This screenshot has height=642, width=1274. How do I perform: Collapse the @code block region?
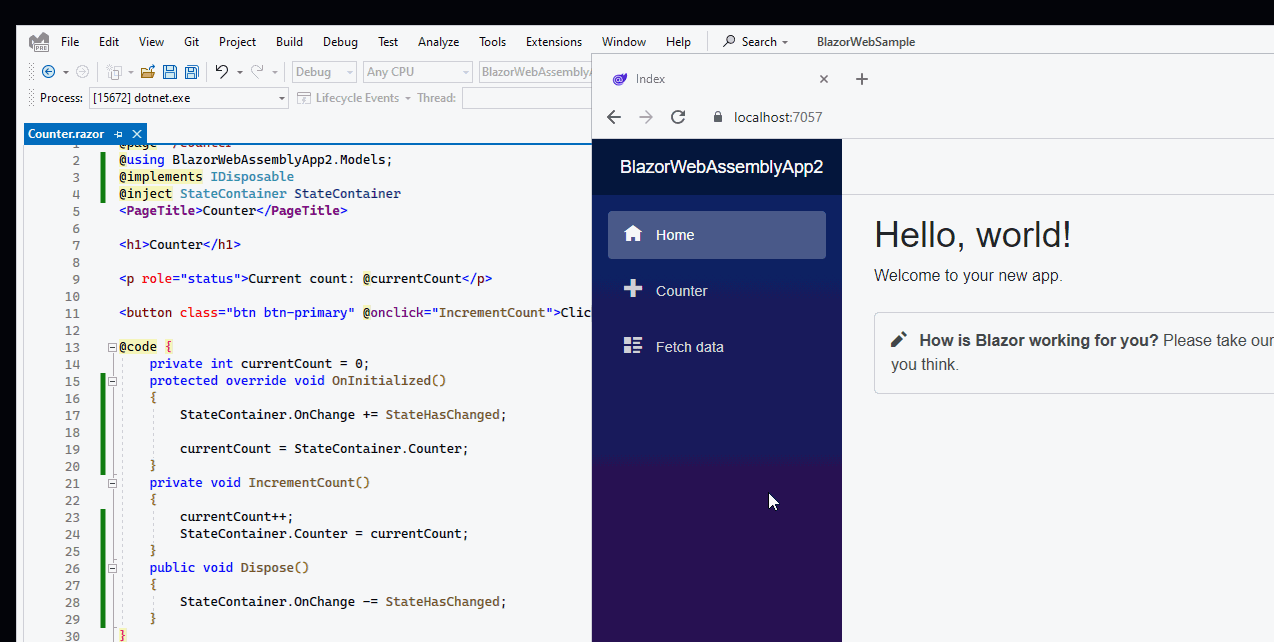(110, 346)
